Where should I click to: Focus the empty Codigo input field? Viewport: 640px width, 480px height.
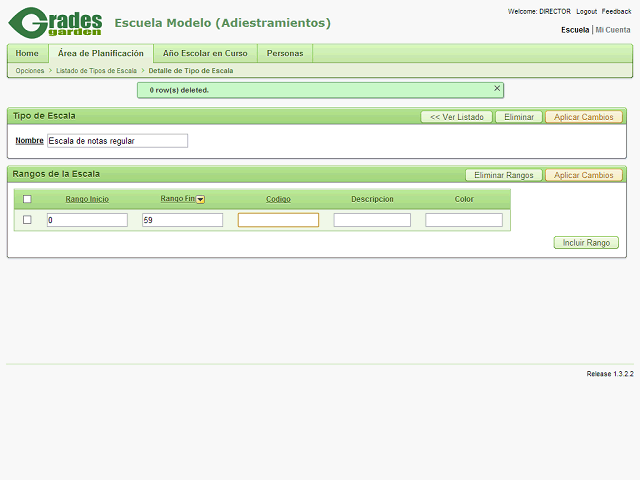[278, 220]
